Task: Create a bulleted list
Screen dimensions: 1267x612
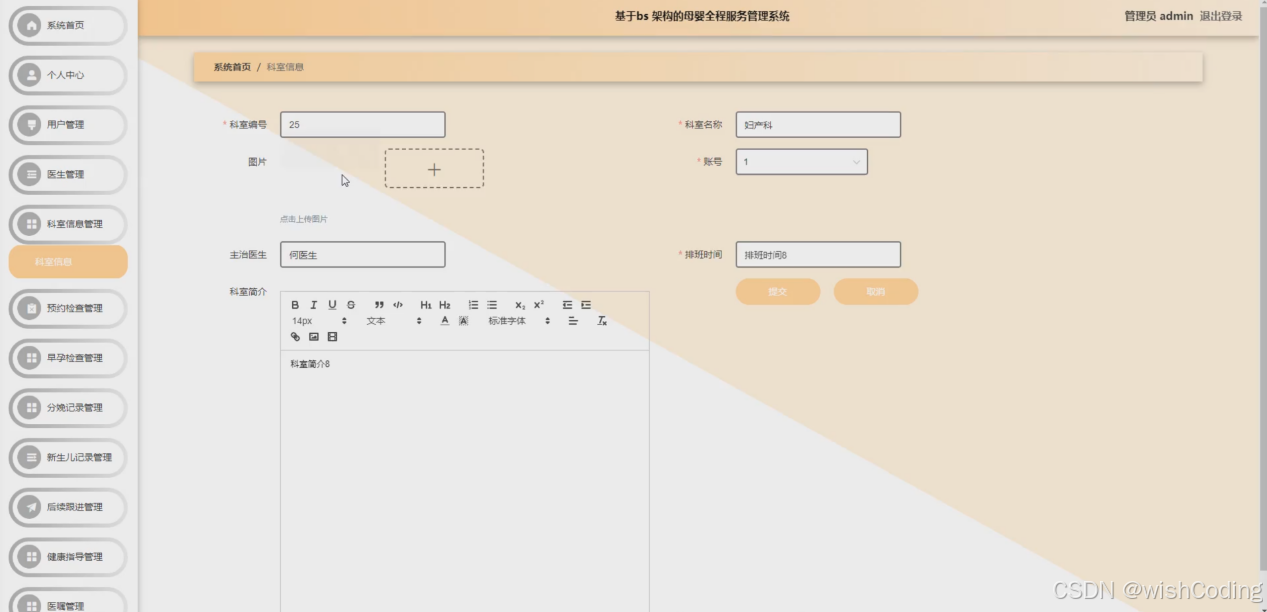Action: coord(492,305)
